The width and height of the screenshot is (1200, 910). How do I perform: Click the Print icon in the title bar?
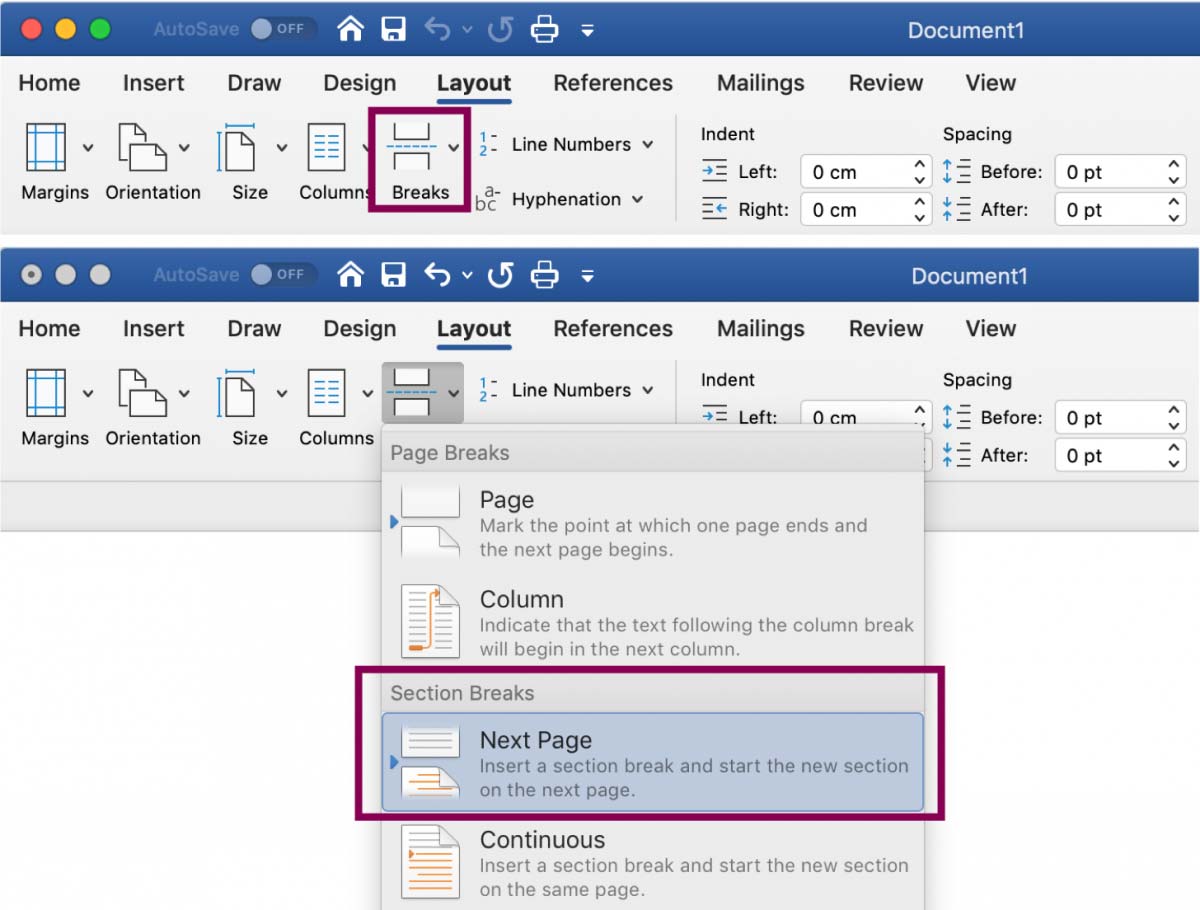pyautogui.click(x=546, y=30)
